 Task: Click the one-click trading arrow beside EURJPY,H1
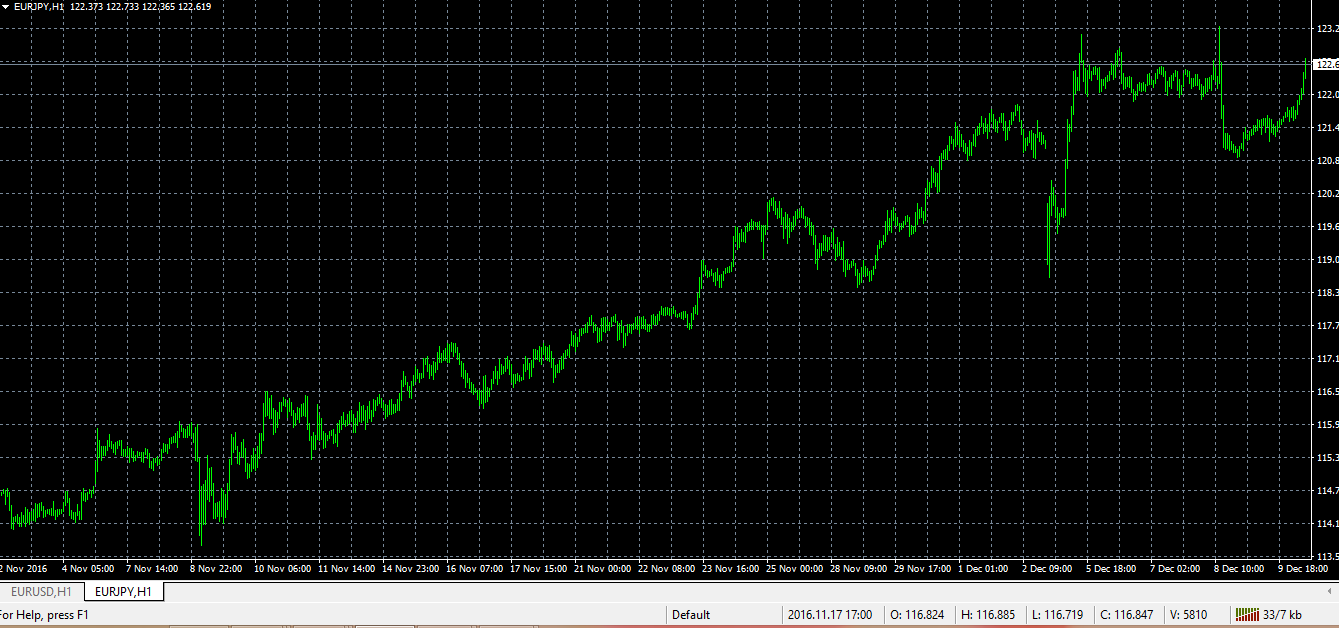coord(5,6)
